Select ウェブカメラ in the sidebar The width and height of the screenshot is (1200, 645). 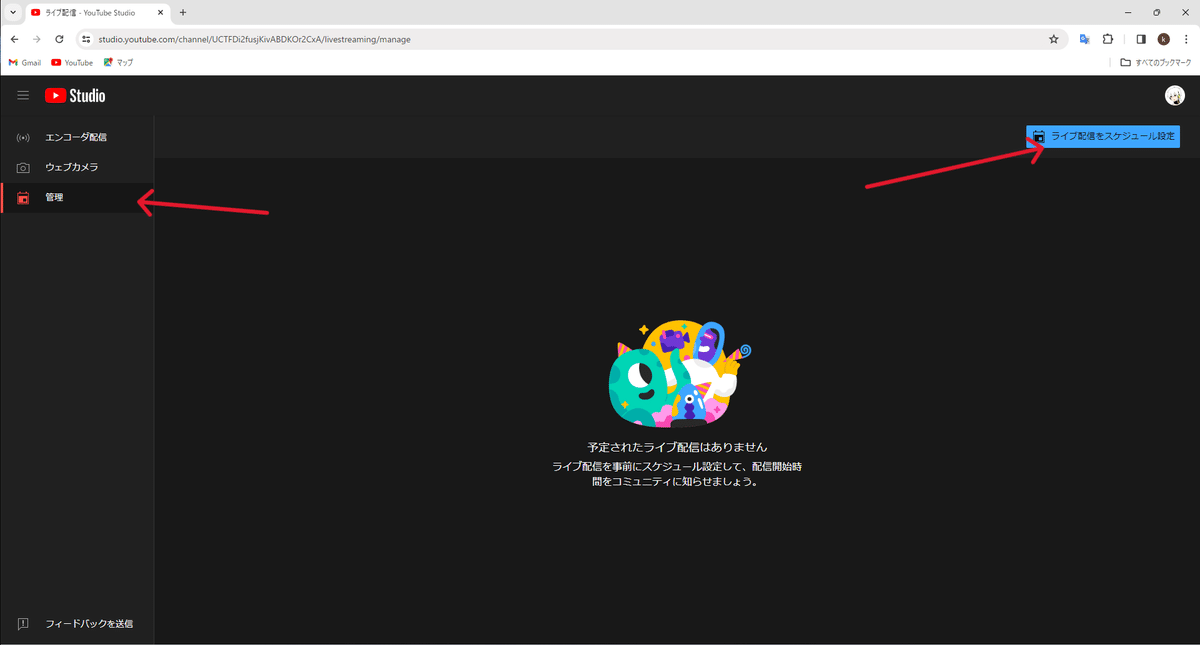click(x=77, y=167)
